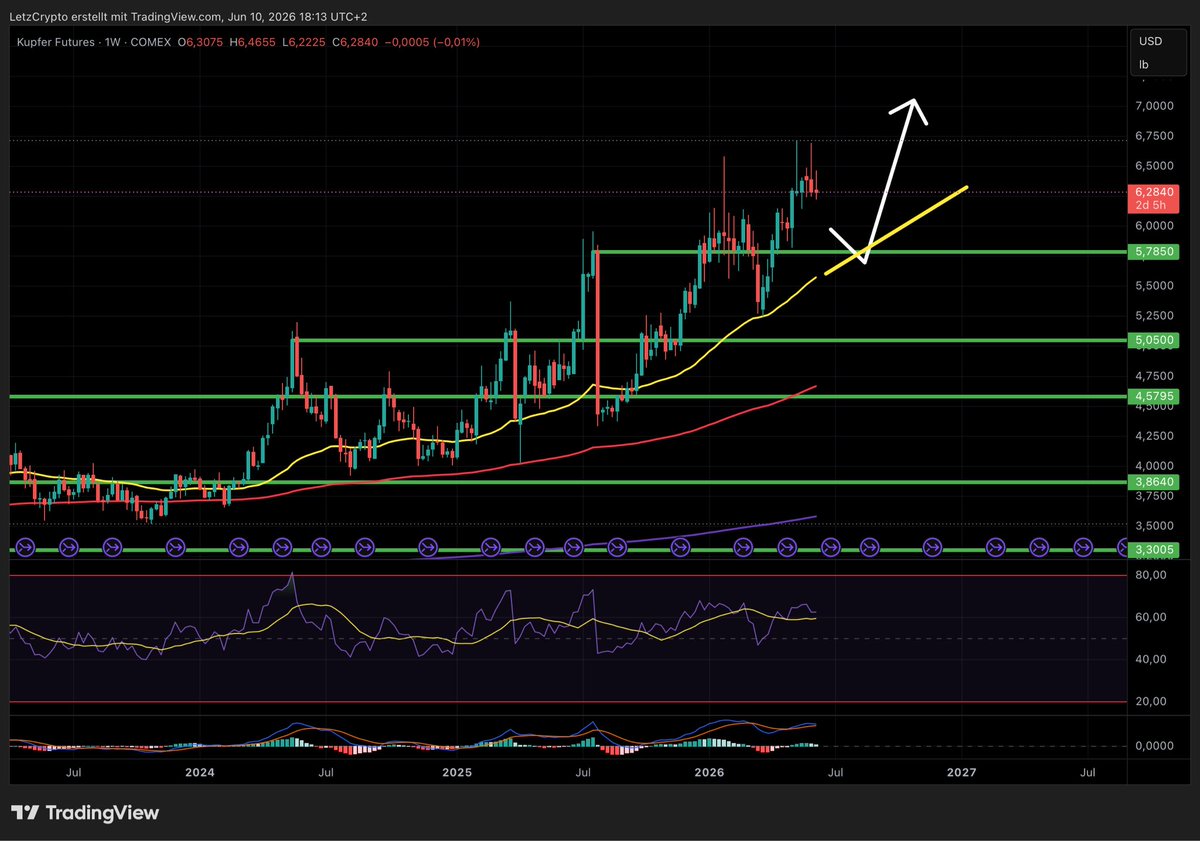Click the 6,7500 price axis tick
1200x841 pixels.
[1153, 136]
